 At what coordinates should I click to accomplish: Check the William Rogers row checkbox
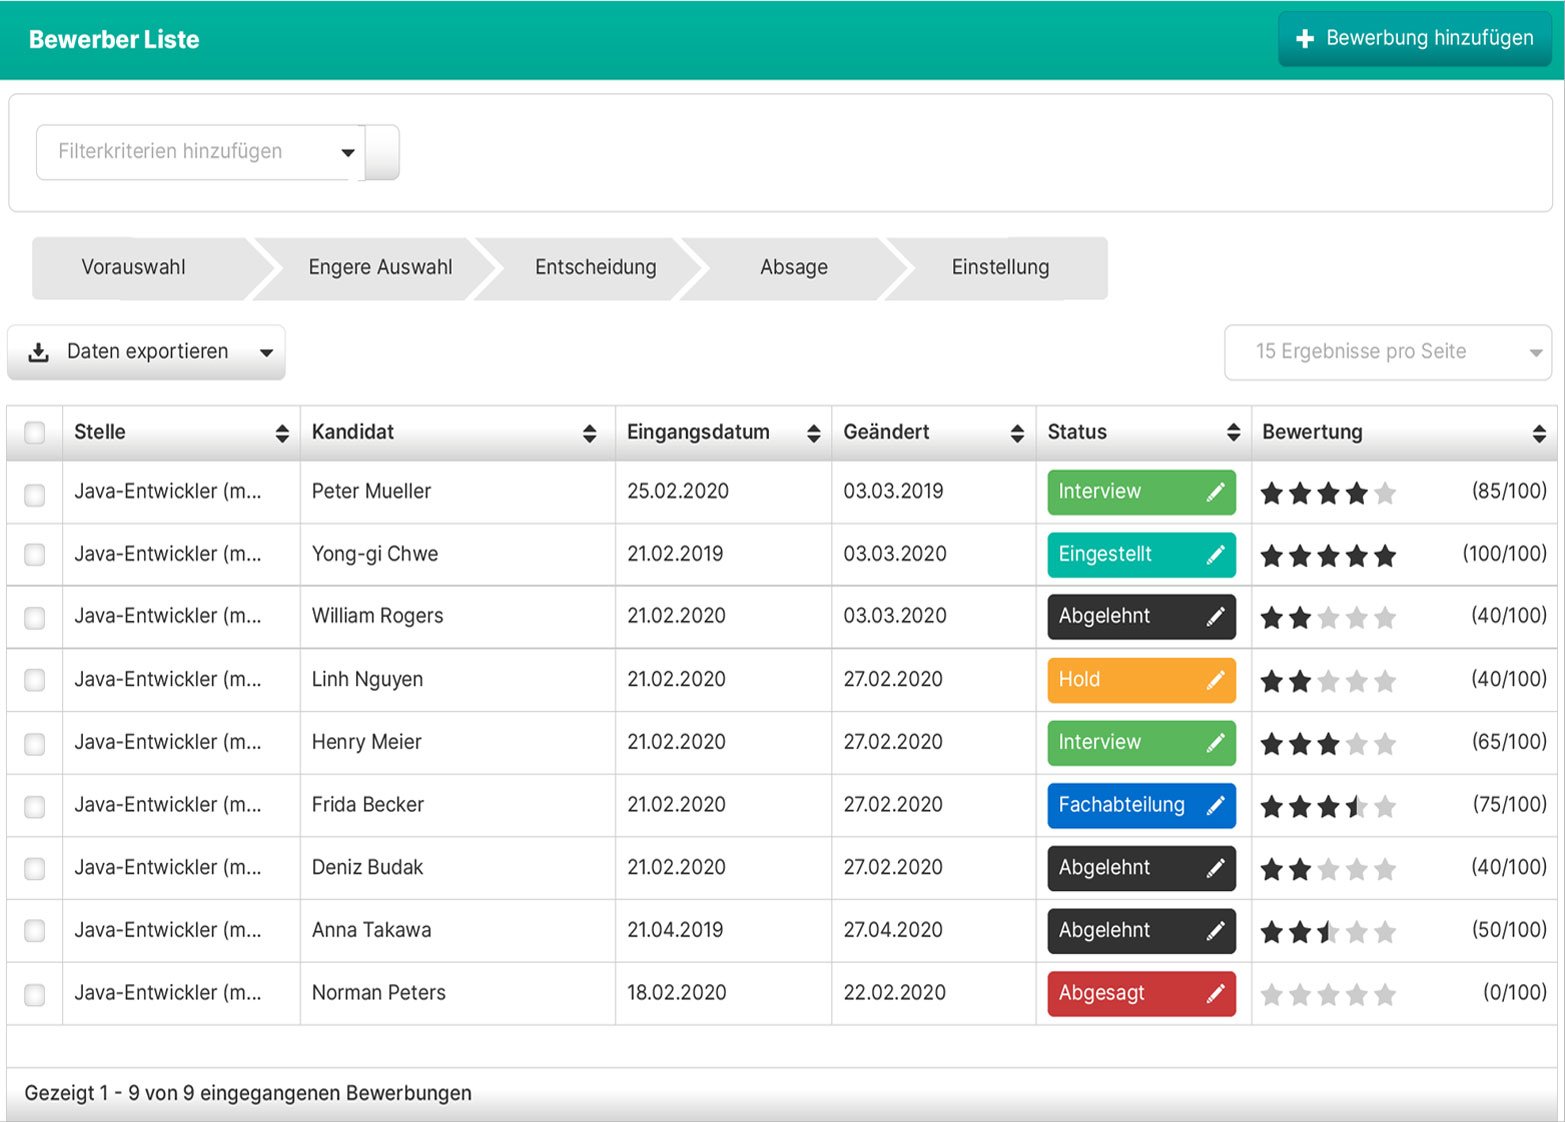pyautogui.click(x=35, y=618)
